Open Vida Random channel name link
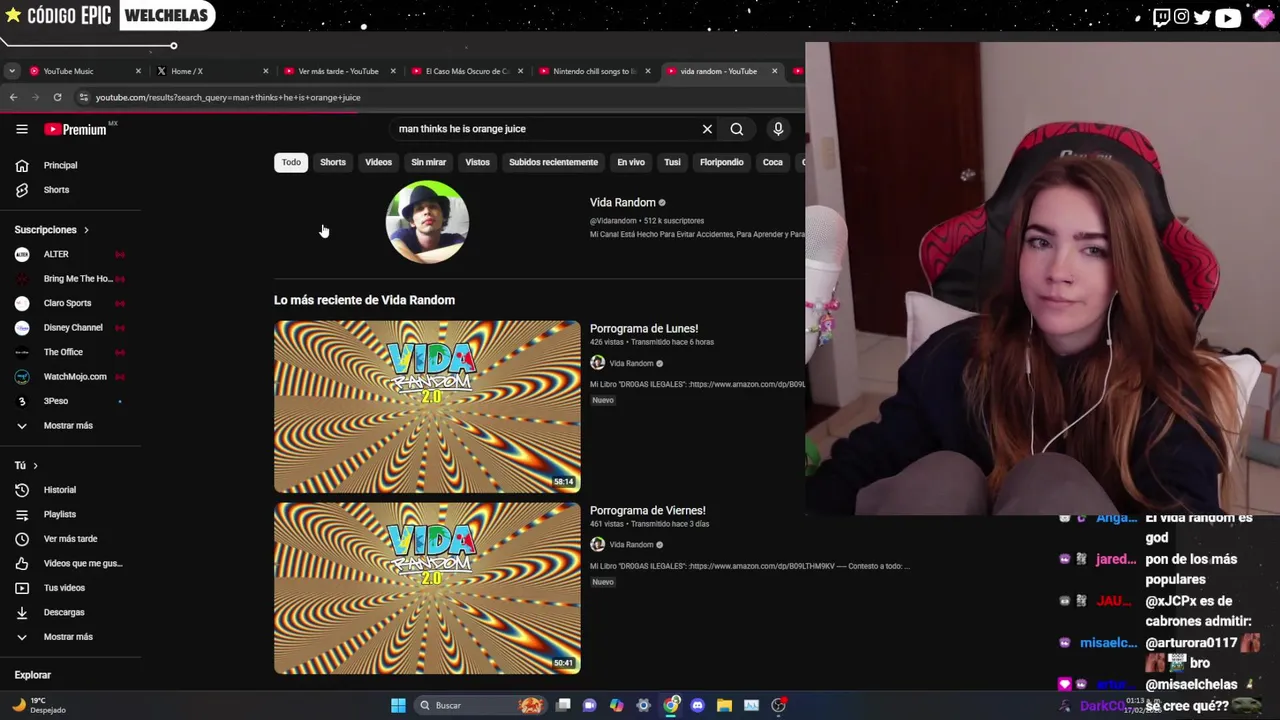 623,202
